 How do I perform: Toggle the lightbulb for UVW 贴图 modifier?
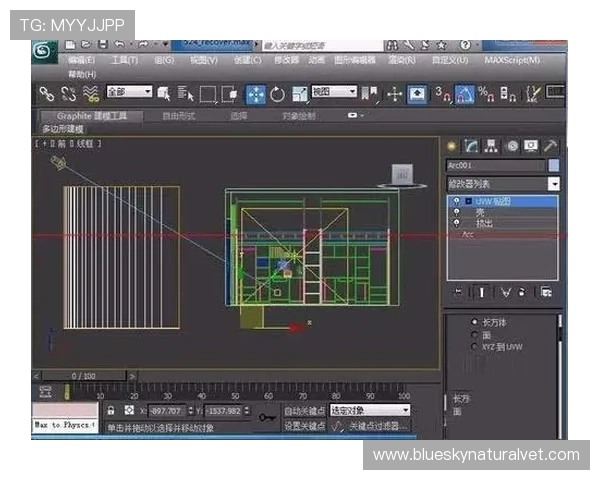pyautogui.click(x=456, y=201)
